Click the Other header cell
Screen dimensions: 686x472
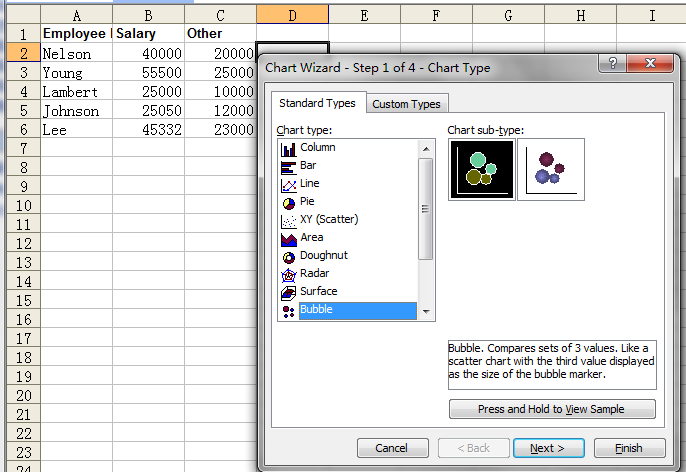pyautogui.click(x=220, y=34)
